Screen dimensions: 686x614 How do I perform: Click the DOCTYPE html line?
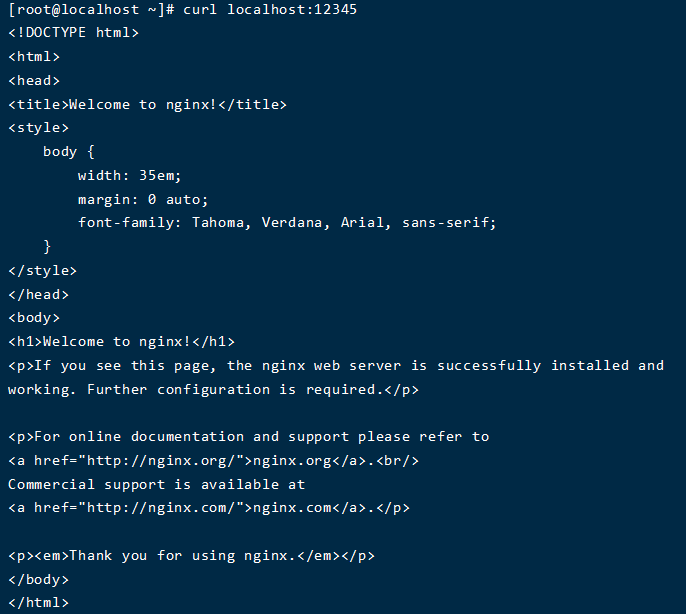pos(73,32)
